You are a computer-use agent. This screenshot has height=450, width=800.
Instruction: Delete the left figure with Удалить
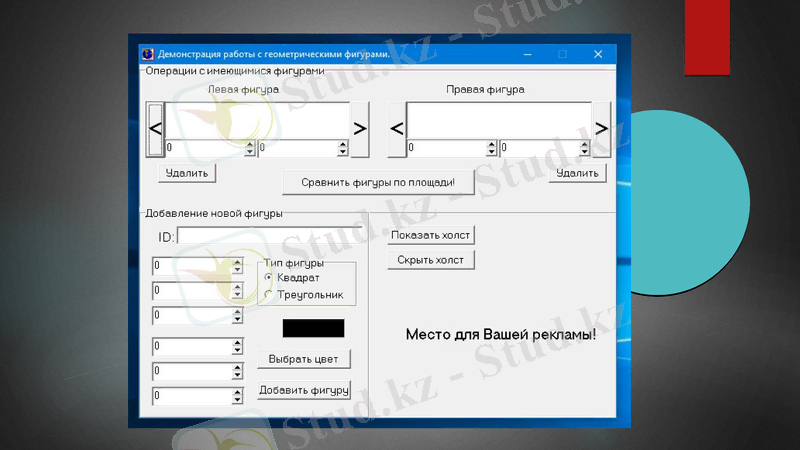tap(187, 173)
